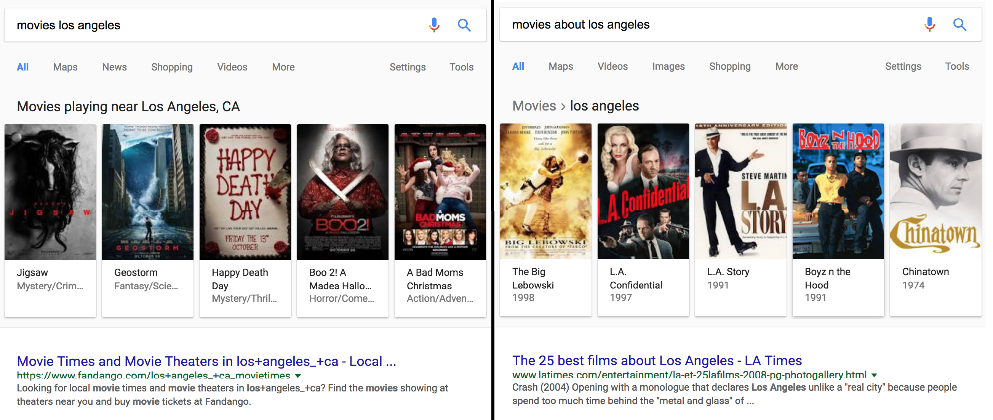
Task: Open Shopping tab in left results
Action: click(172, 67)
